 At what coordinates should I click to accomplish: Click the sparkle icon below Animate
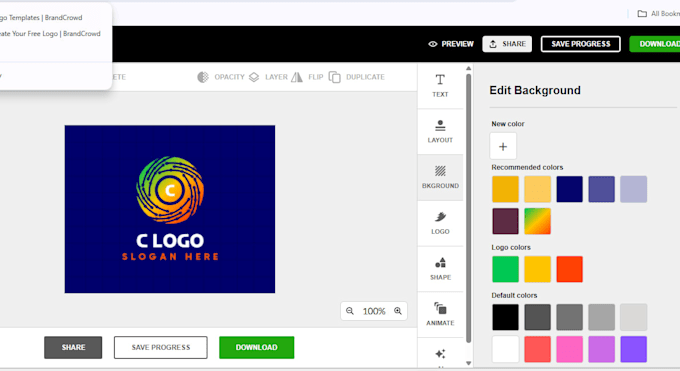440,354
